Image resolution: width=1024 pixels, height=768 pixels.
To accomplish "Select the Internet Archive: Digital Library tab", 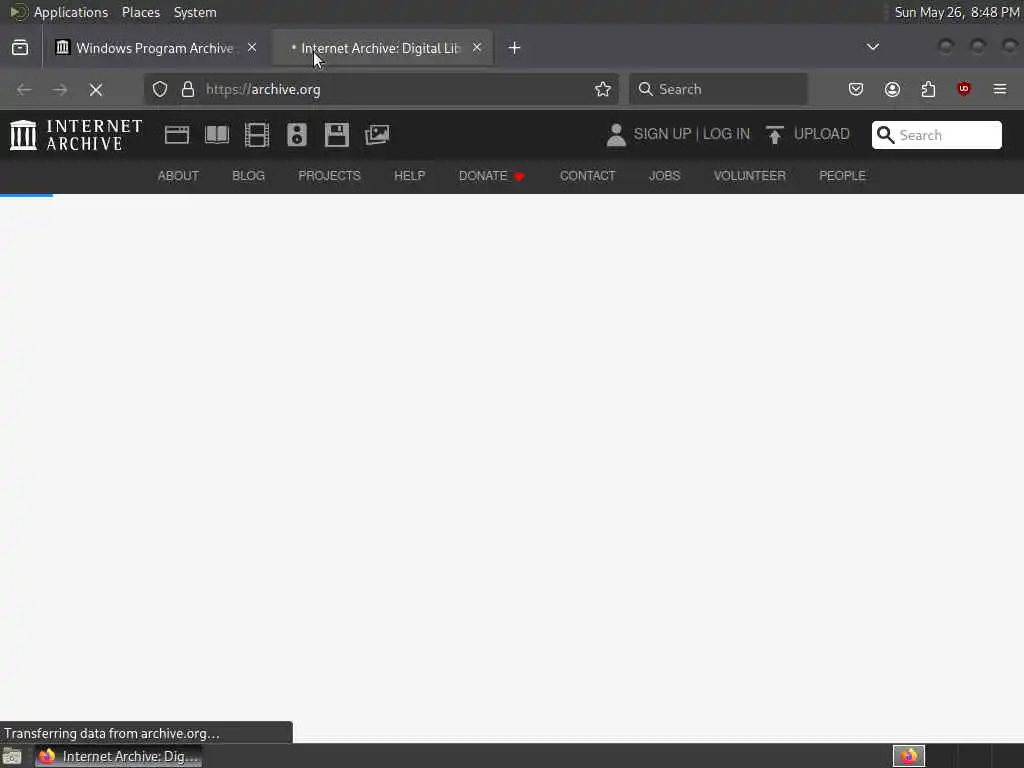I will [383, 48].
